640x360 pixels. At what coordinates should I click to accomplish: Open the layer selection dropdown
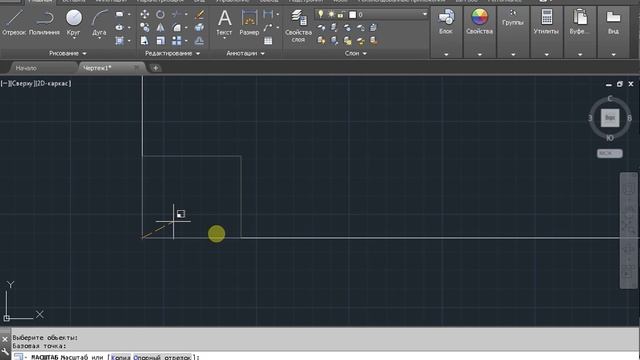[424, 15]
